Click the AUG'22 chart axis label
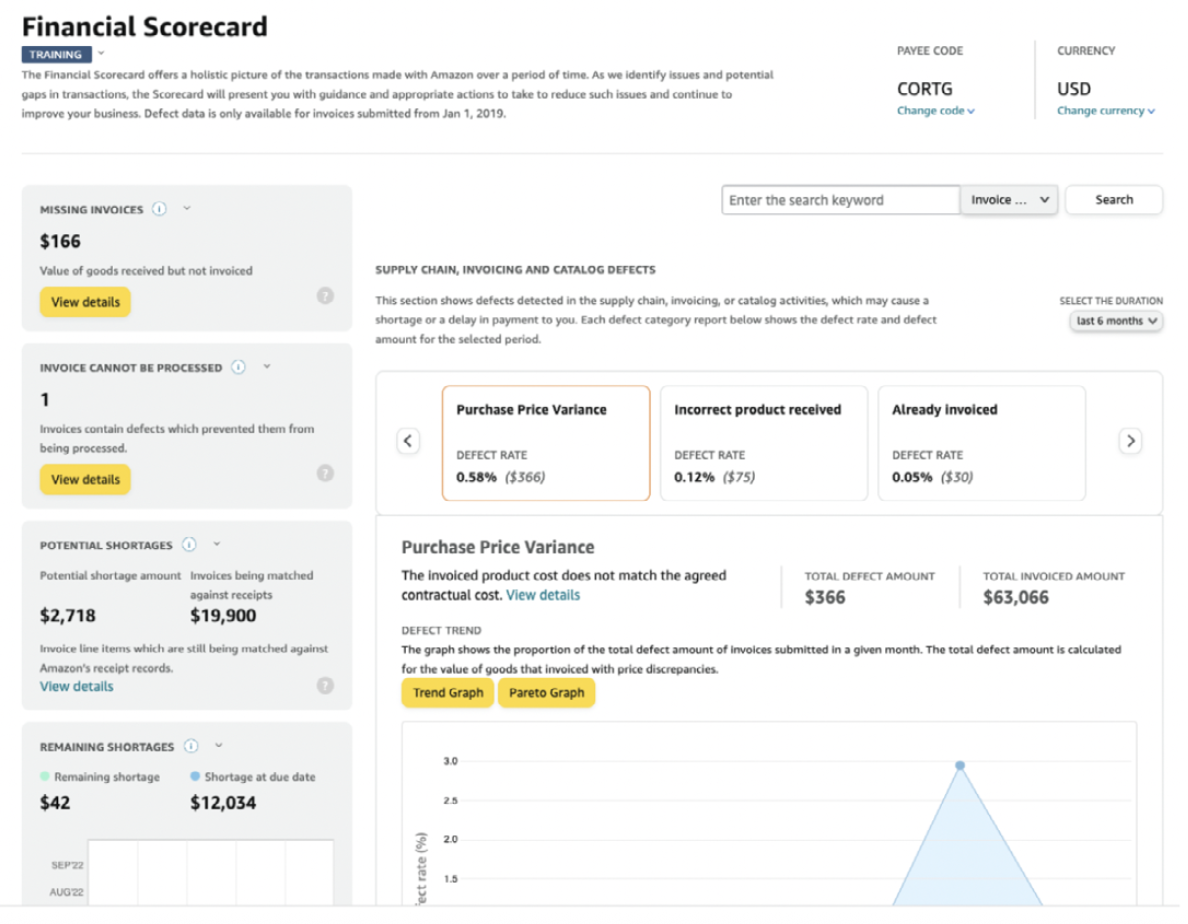 (67, 892)
